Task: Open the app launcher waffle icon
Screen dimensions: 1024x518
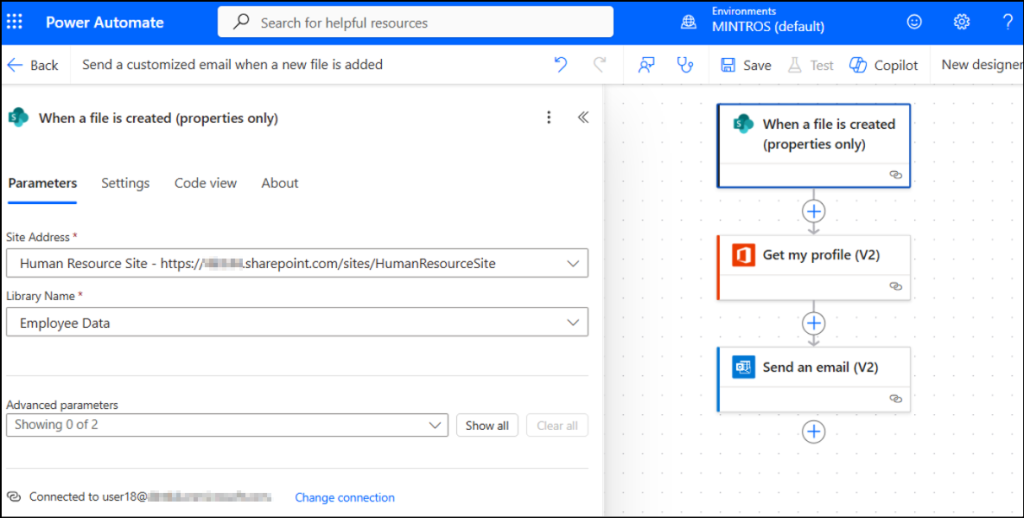Action: [14, 22]
